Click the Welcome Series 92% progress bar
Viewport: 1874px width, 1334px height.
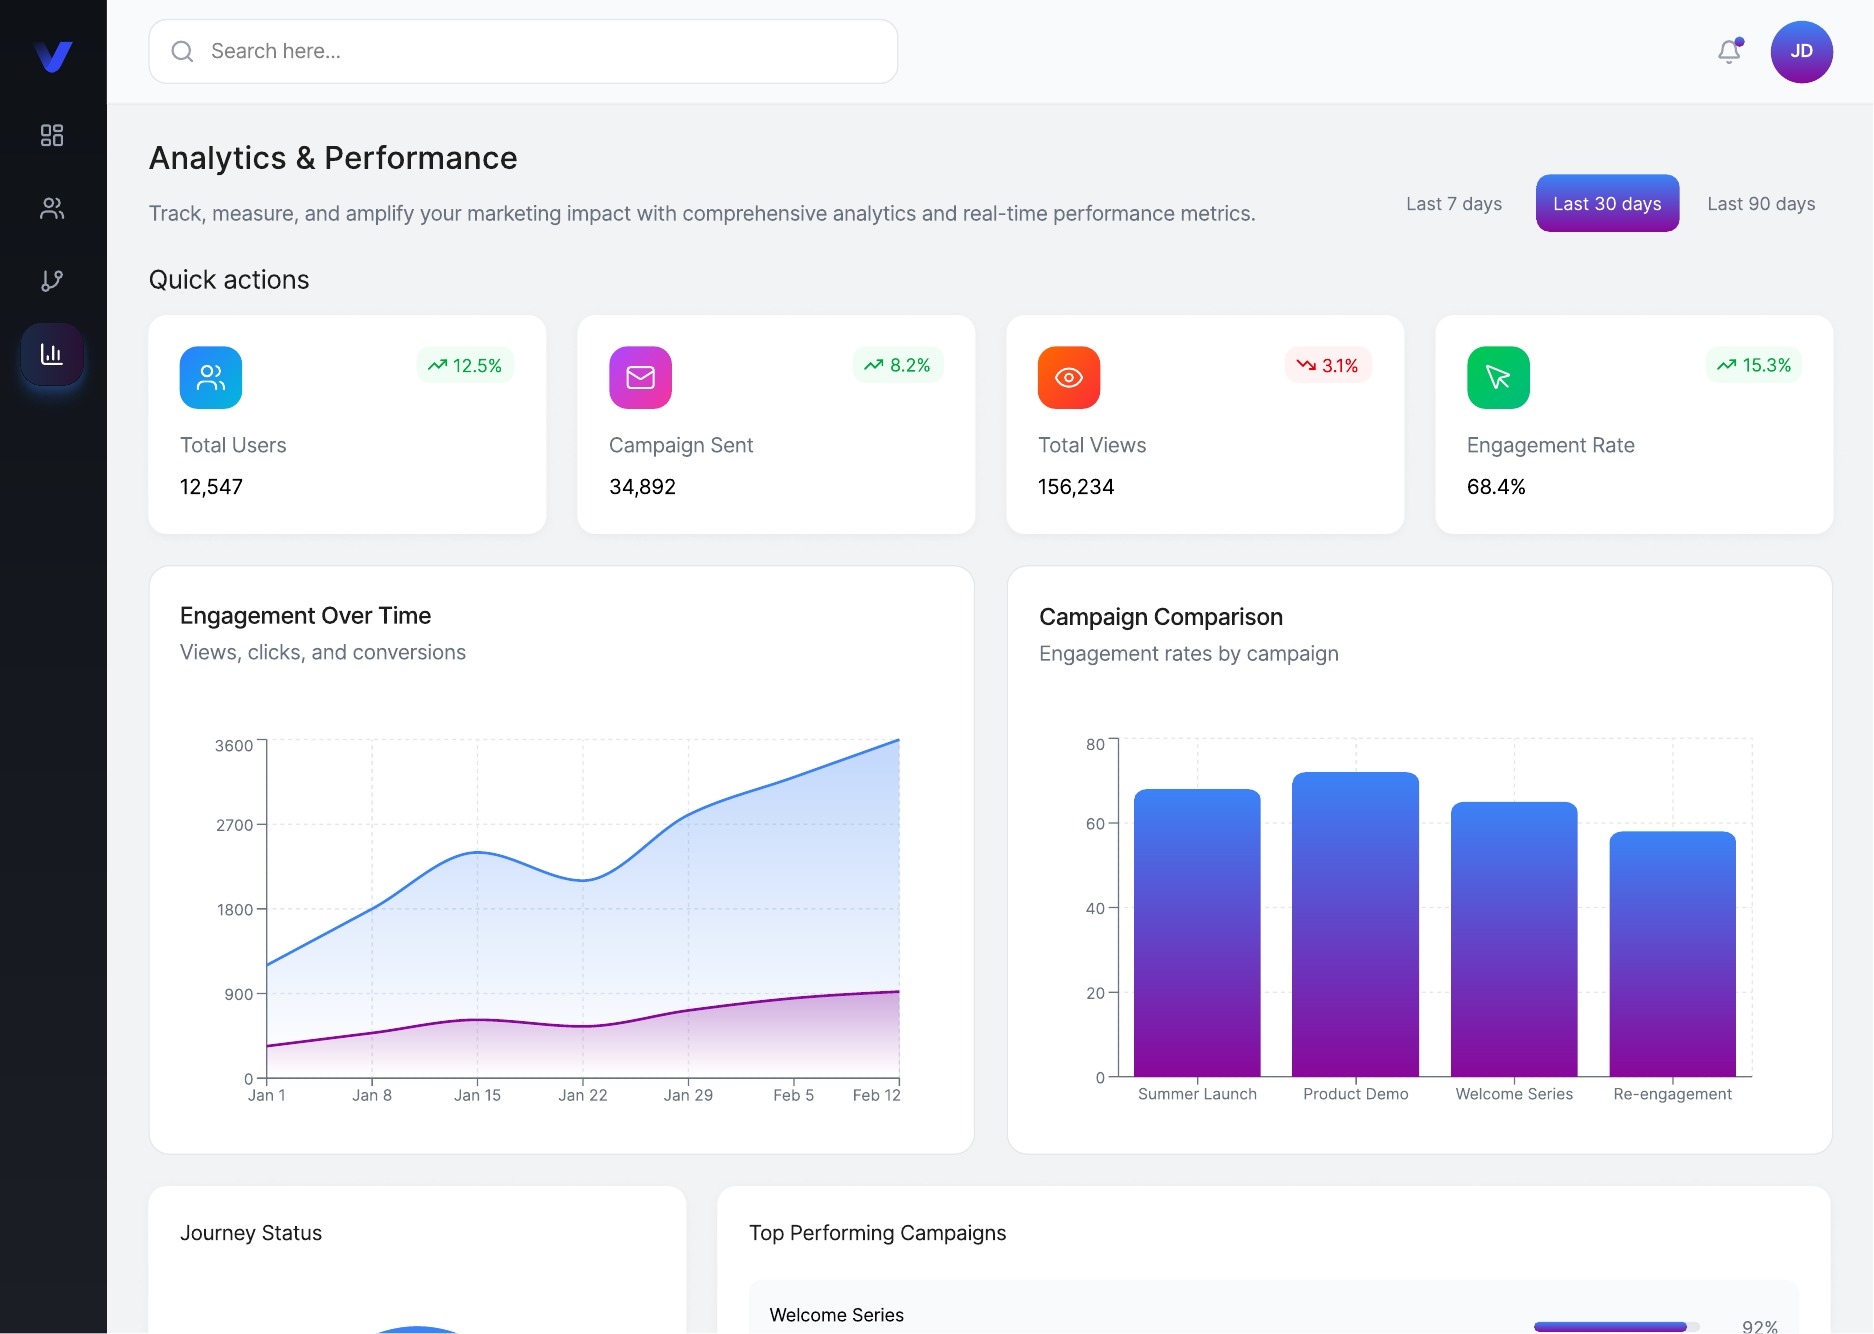[x=1616, y=1327]
